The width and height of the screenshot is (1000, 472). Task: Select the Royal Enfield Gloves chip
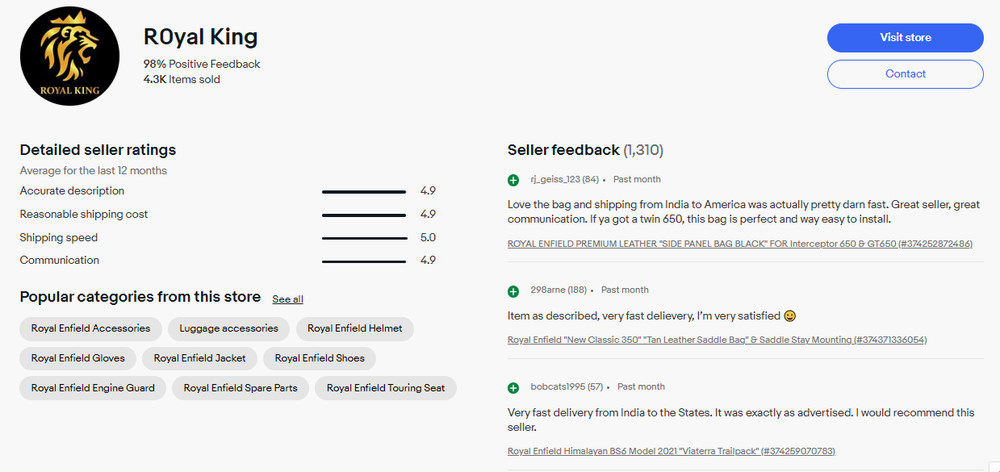(x=78, y=358)
